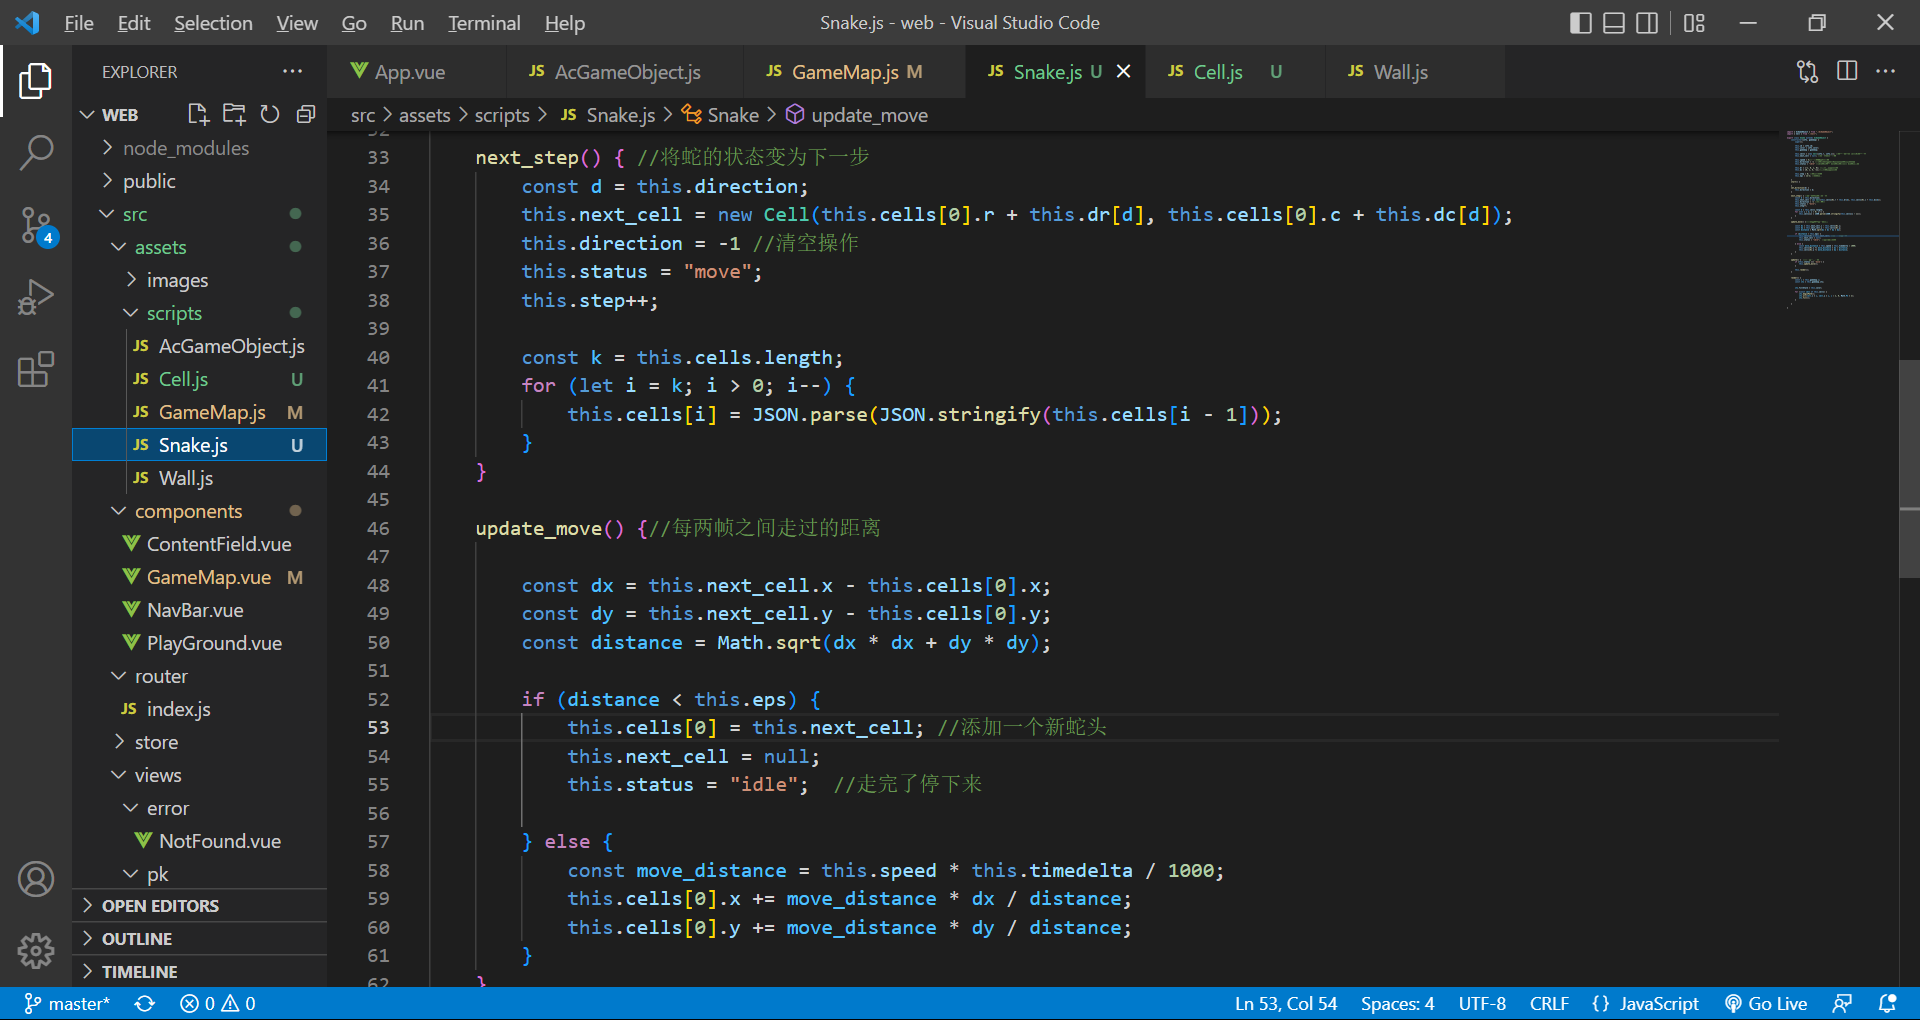Open the Help menu
The height and width of the screenshot is (1020, 1920).
(x=565, y=22)
